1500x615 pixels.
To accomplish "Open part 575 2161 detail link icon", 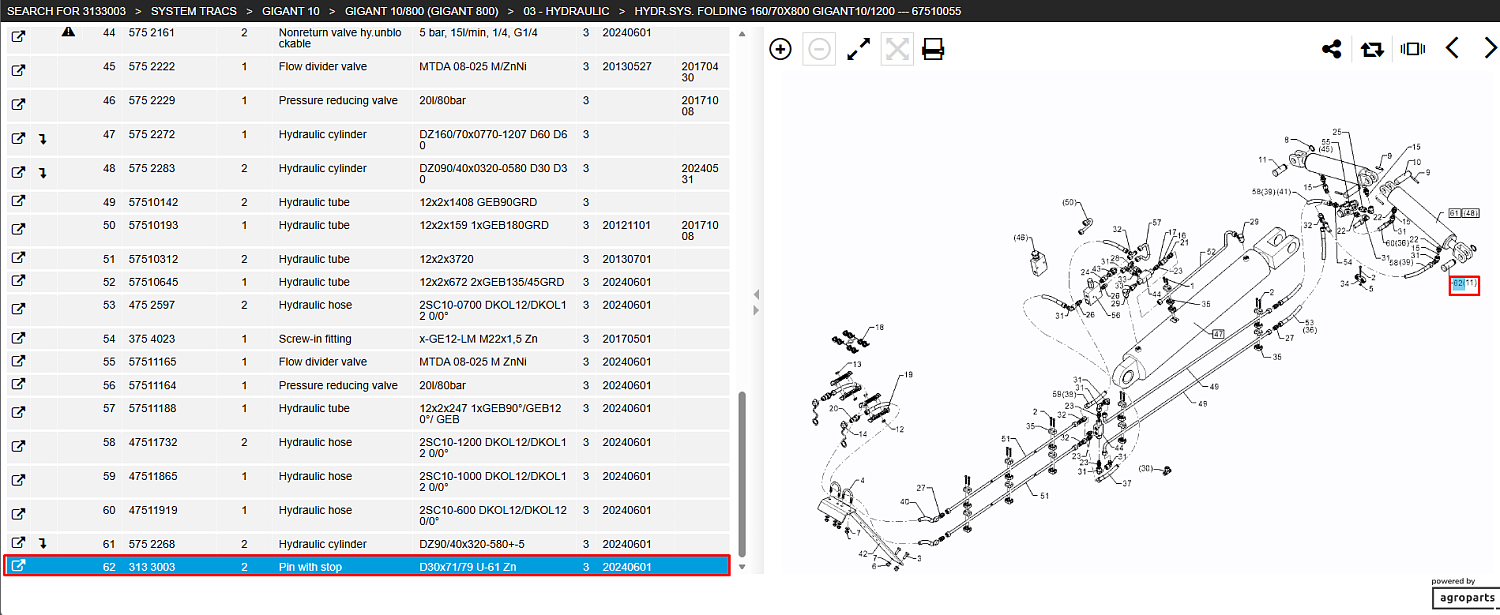I will [18, 35].
